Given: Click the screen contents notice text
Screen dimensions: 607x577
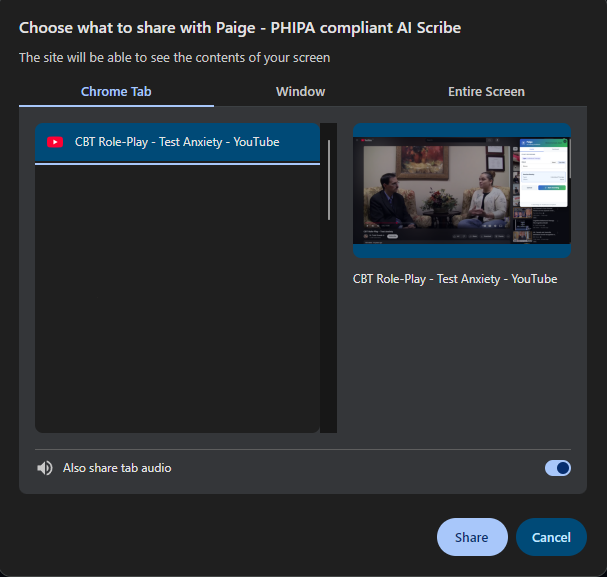Looking at the screenshot, I should point(174,58).
